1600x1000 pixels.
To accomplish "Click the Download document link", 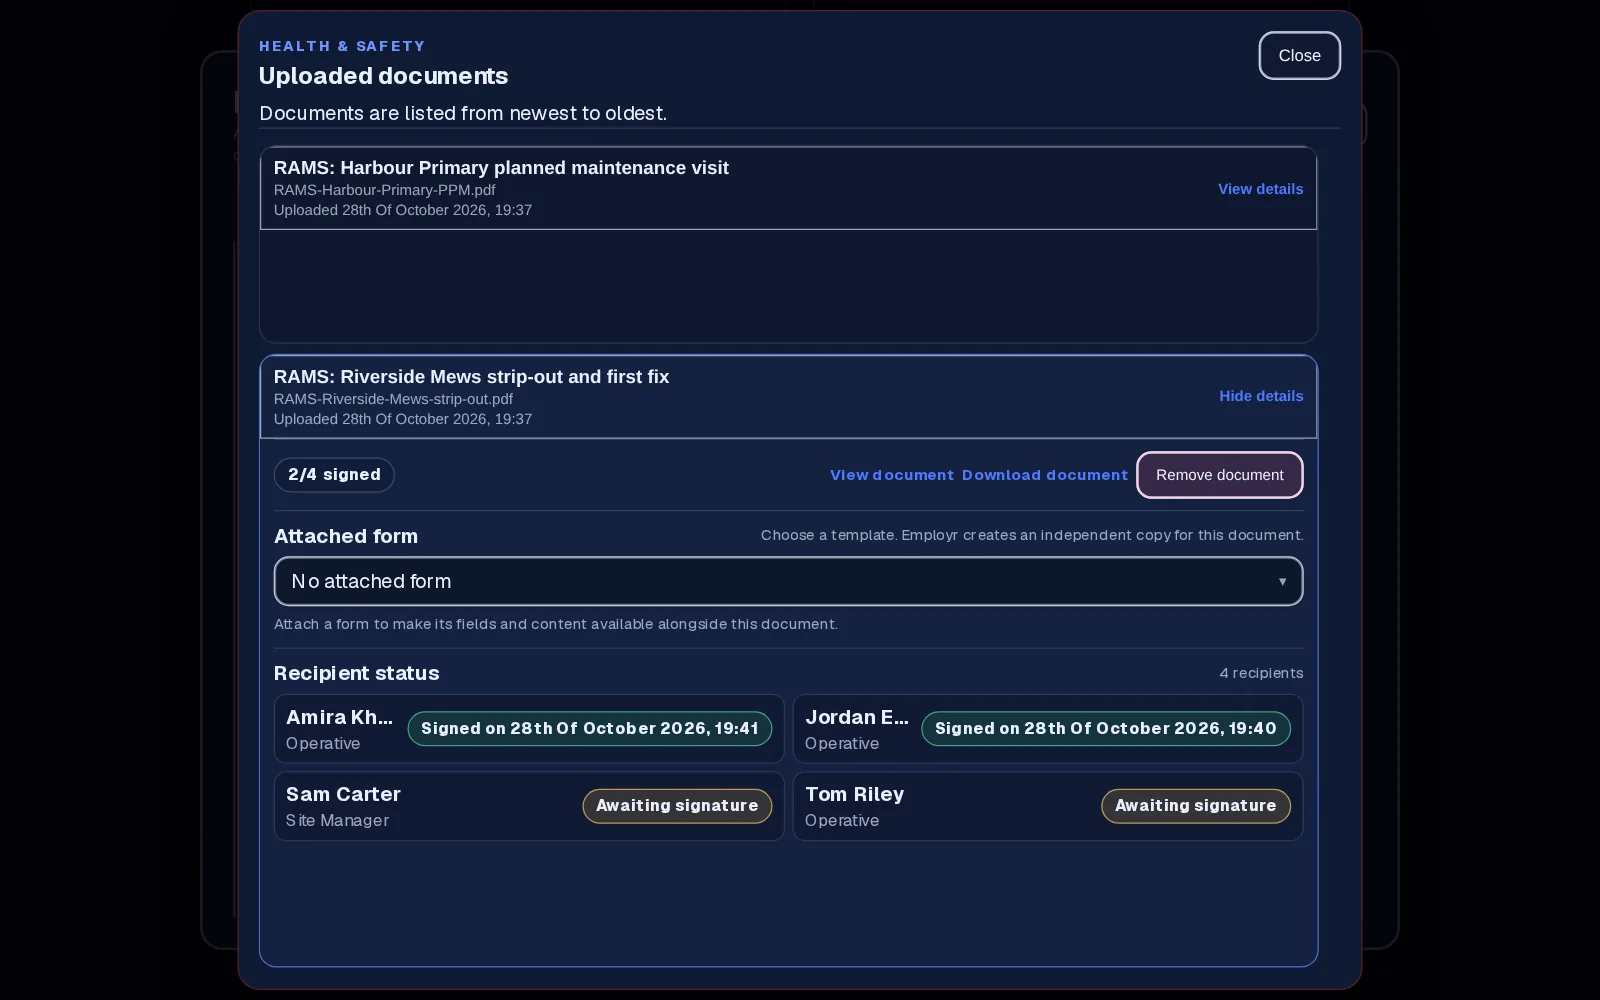I will [x=1045, y=475].
